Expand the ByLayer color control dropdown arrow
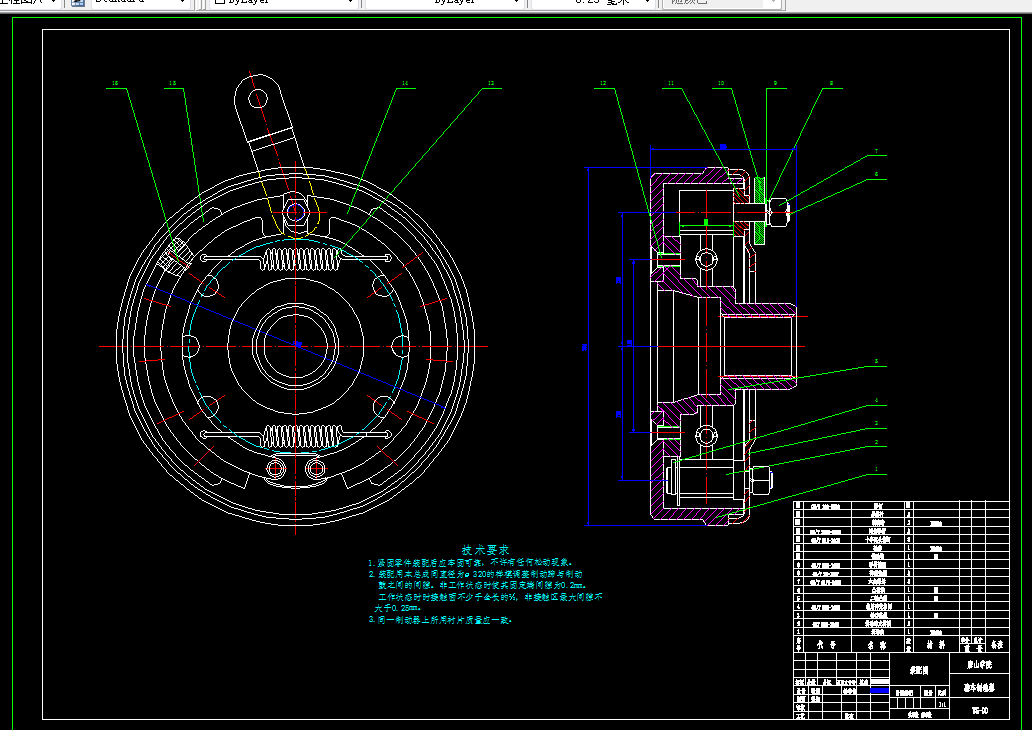Viewport: 1032px width, 730px height. [352, 3]
